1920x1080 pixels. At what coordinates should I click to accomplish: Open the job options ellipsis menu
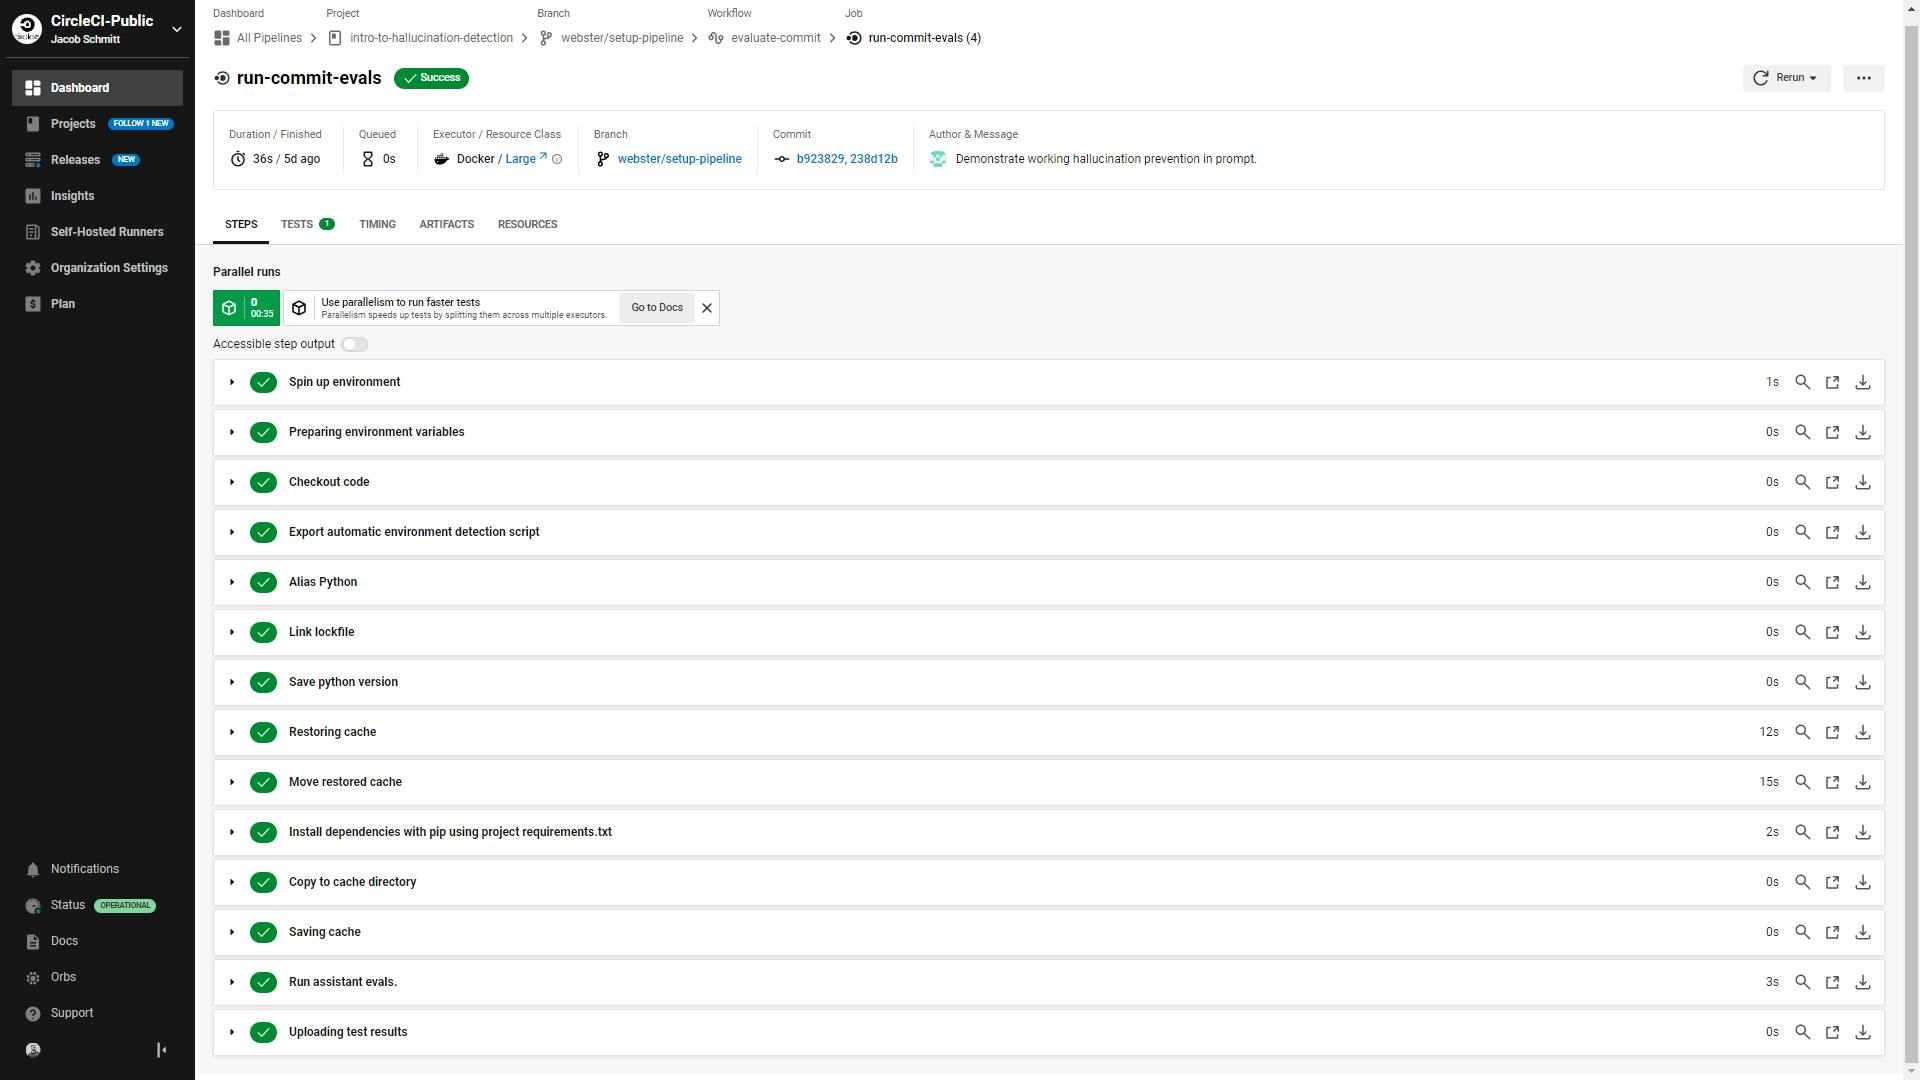coord(1862,78)
